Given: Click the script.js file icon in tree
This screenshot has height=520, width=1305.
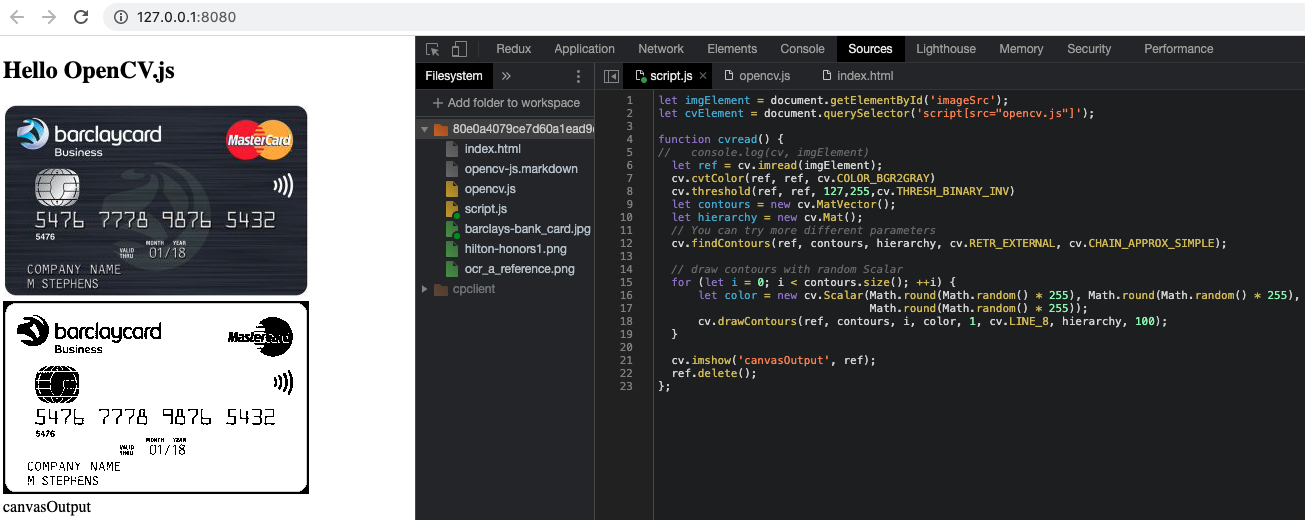Looking at the screenshot, I should point(452,209).
